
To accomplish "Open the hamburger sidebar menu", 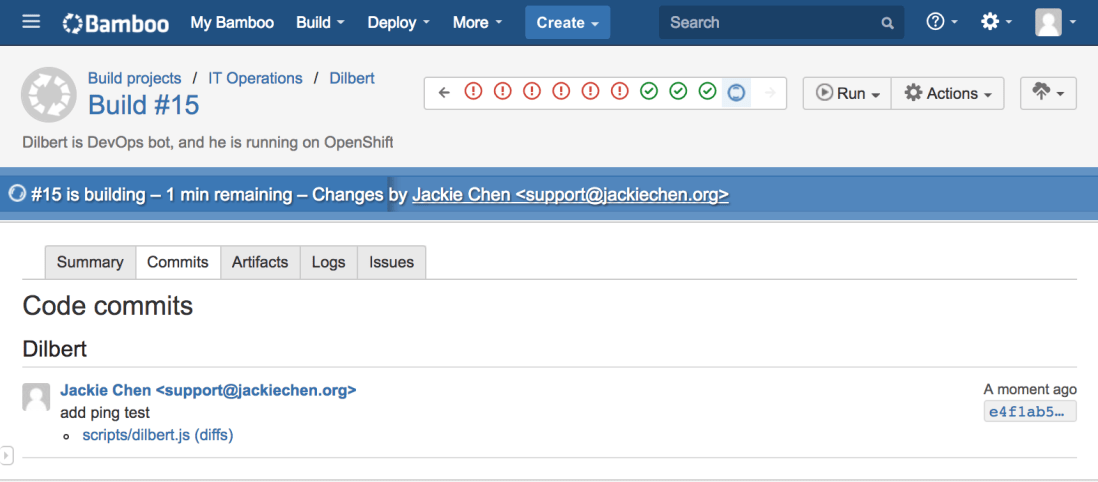I will 31,22.
